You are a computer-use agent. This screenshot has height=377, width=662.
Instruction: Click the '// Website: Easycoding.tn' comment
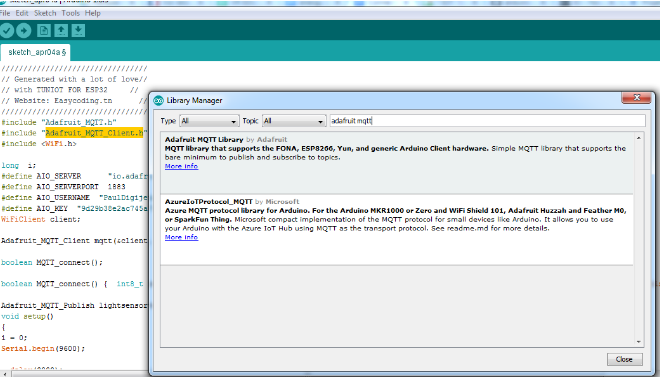57,101
